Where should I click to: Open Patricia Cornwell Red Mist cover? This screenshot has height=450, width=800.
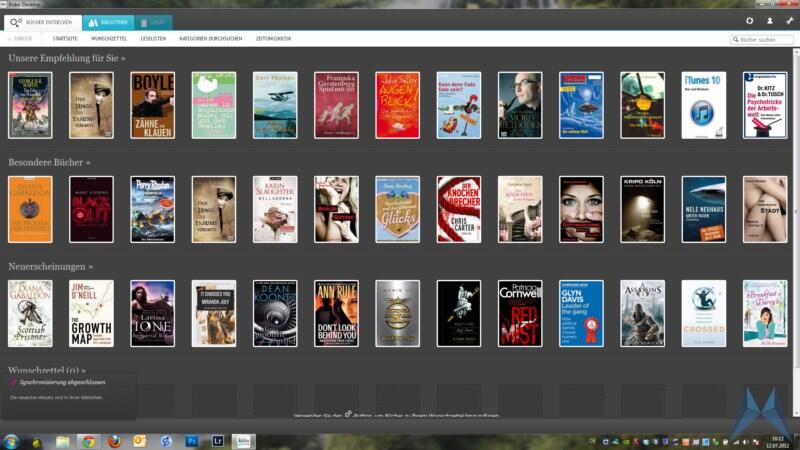(520, 313)
